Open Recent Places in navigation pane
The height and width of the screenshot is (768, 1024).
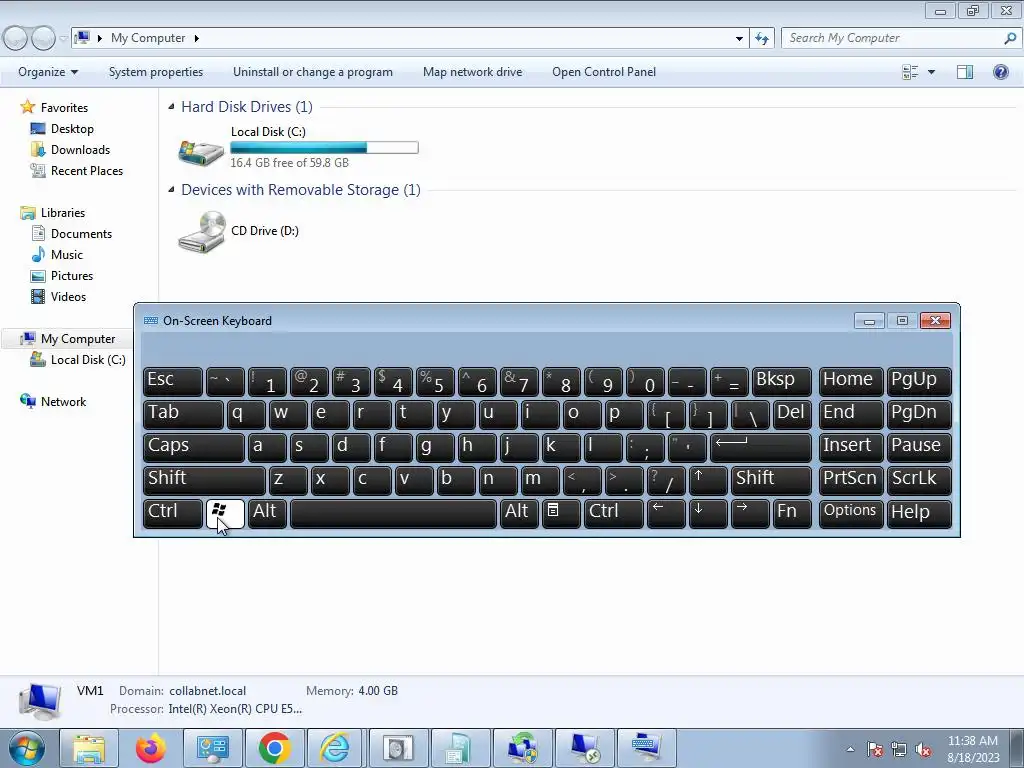point(87,170)
